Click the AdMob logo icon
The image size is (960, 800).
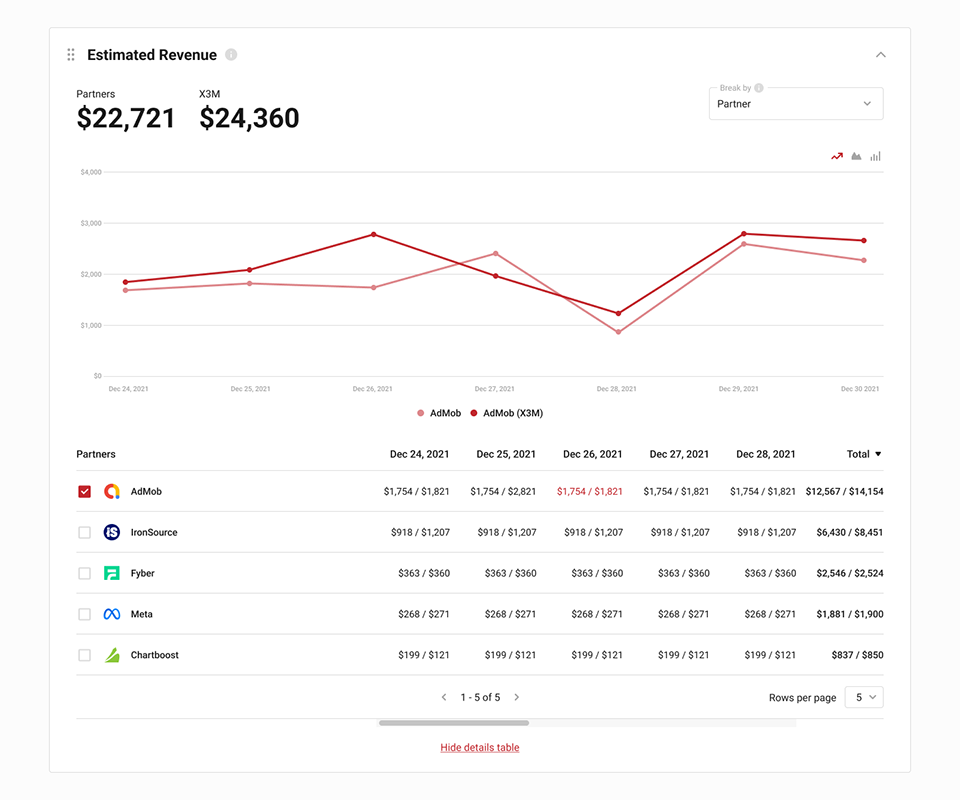point(111,492)
